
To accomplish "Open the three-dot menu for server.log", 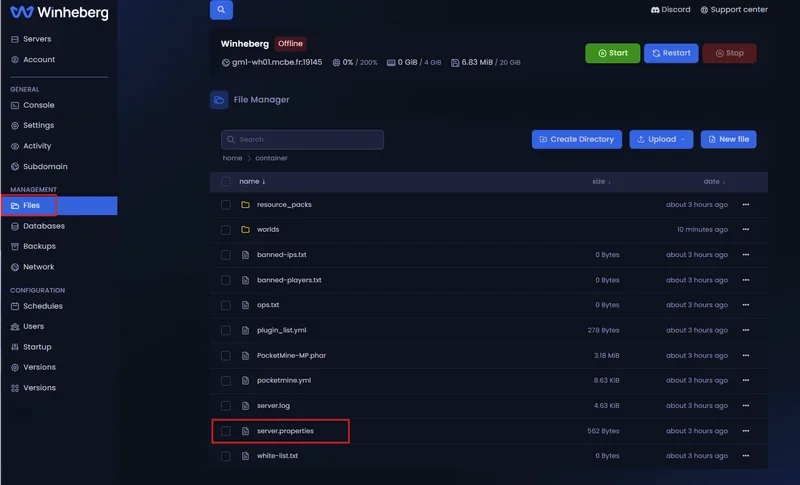I will (745, 405).
